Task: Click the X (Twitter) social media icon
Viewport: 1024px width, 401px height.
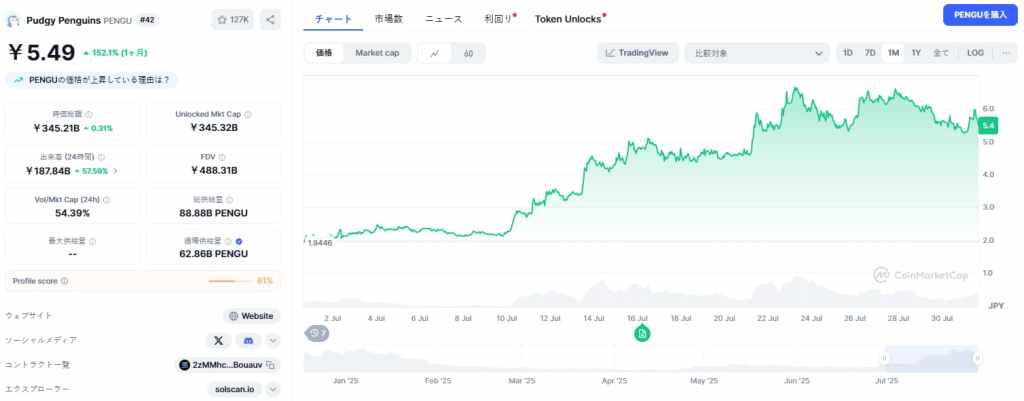Action: [x=218, y=341]
